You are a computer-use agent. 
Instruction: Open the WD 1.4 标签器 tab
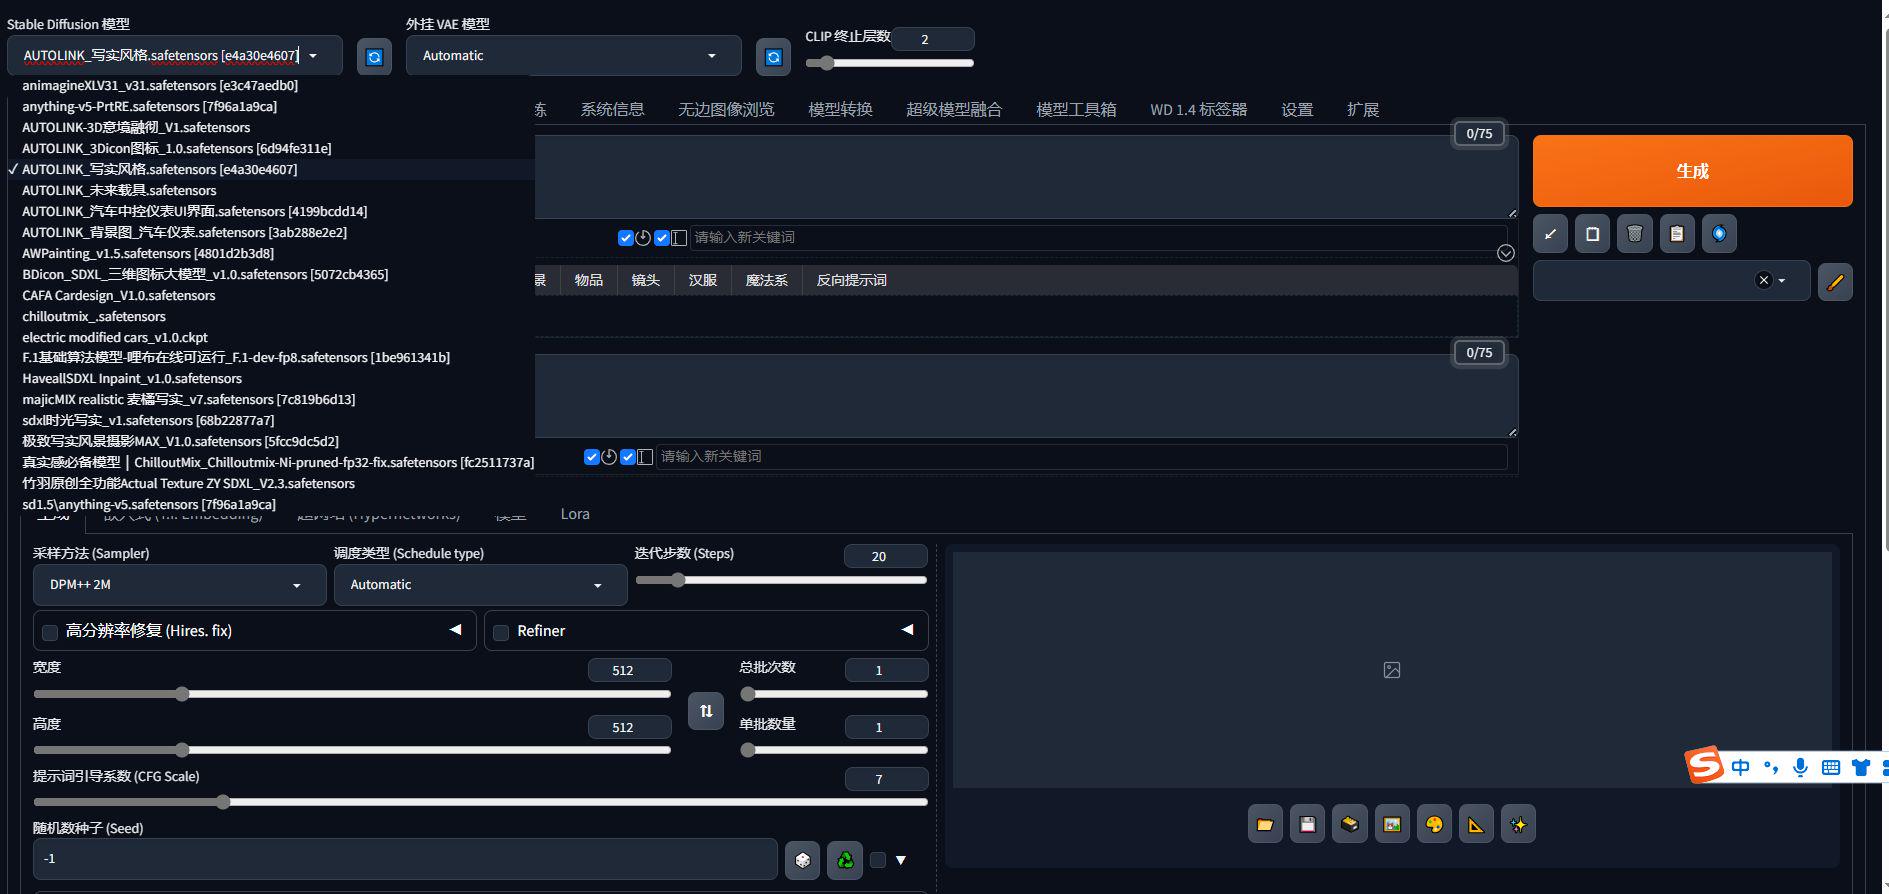[x=1198, y=109]
